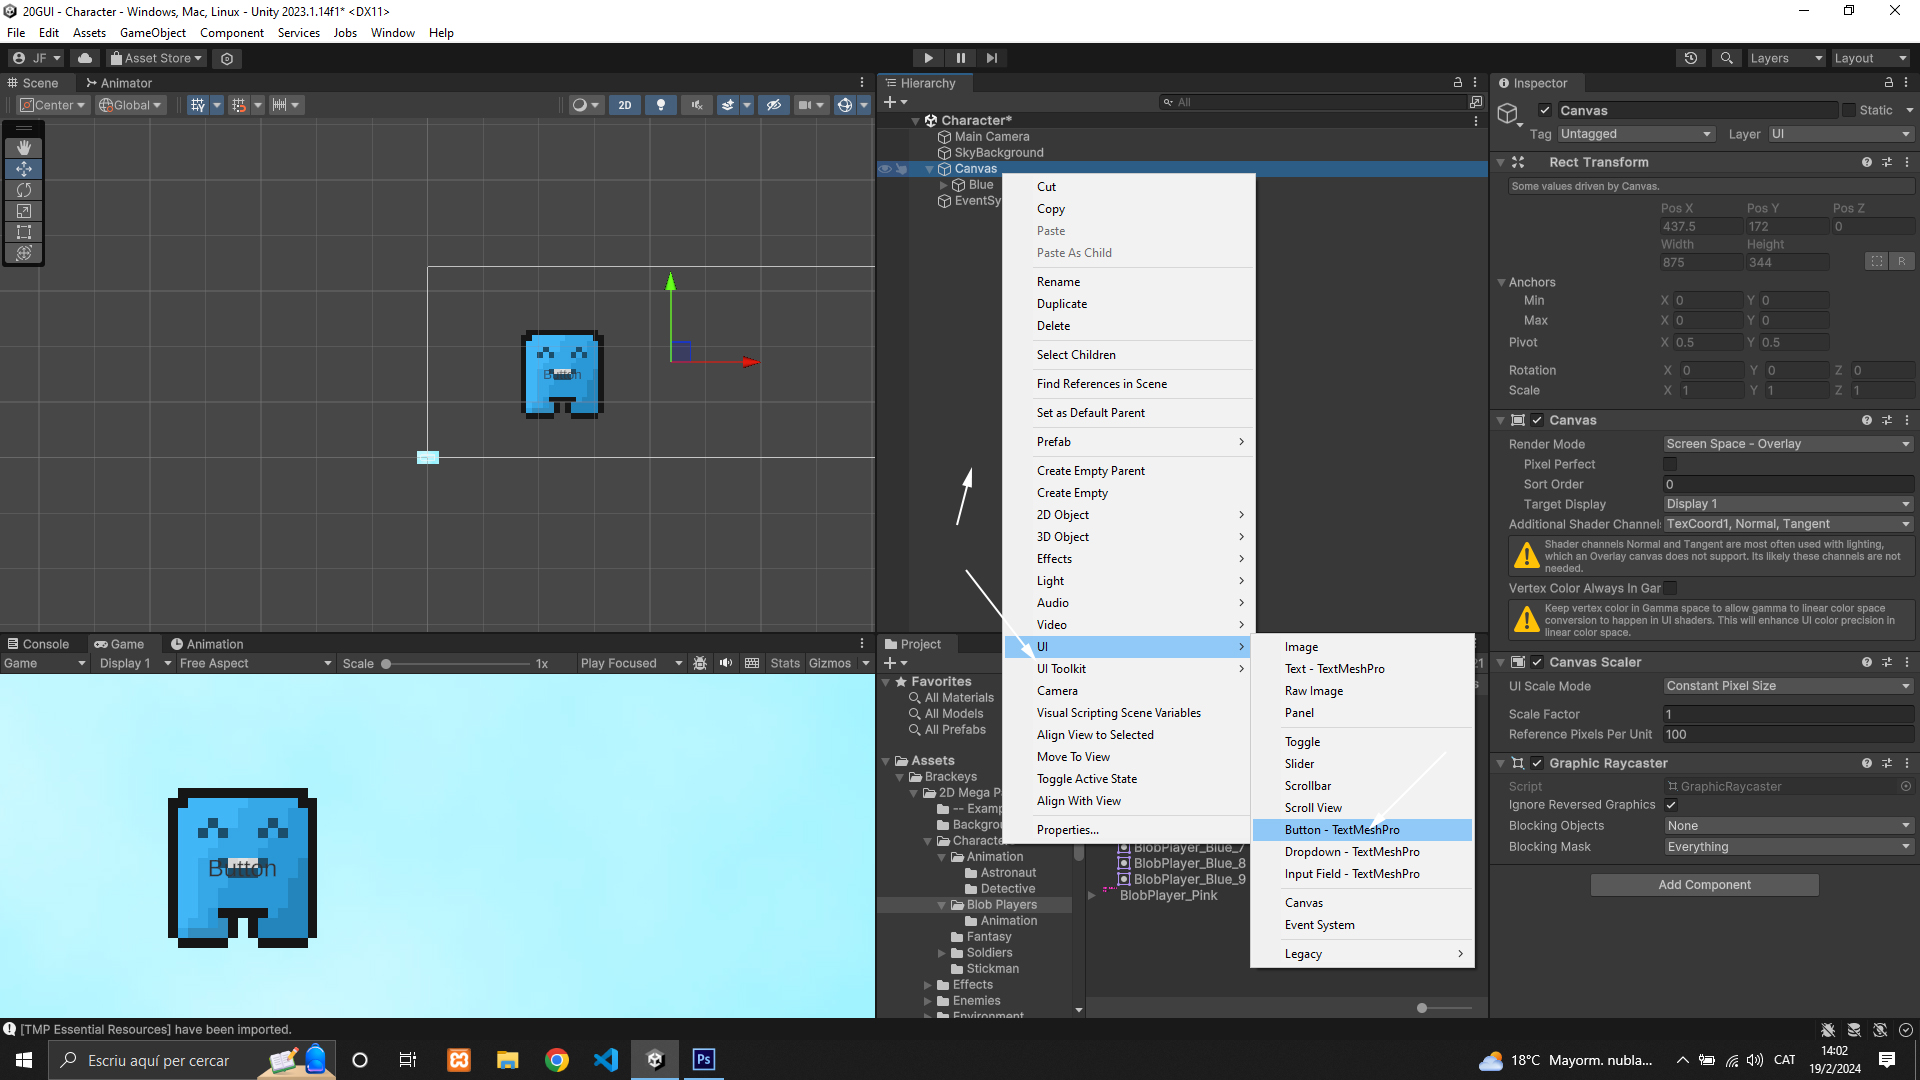Open Visual Studio Code from taskbar
This screenshot has width=1920, height=1080.
[x=606, y=1060]
